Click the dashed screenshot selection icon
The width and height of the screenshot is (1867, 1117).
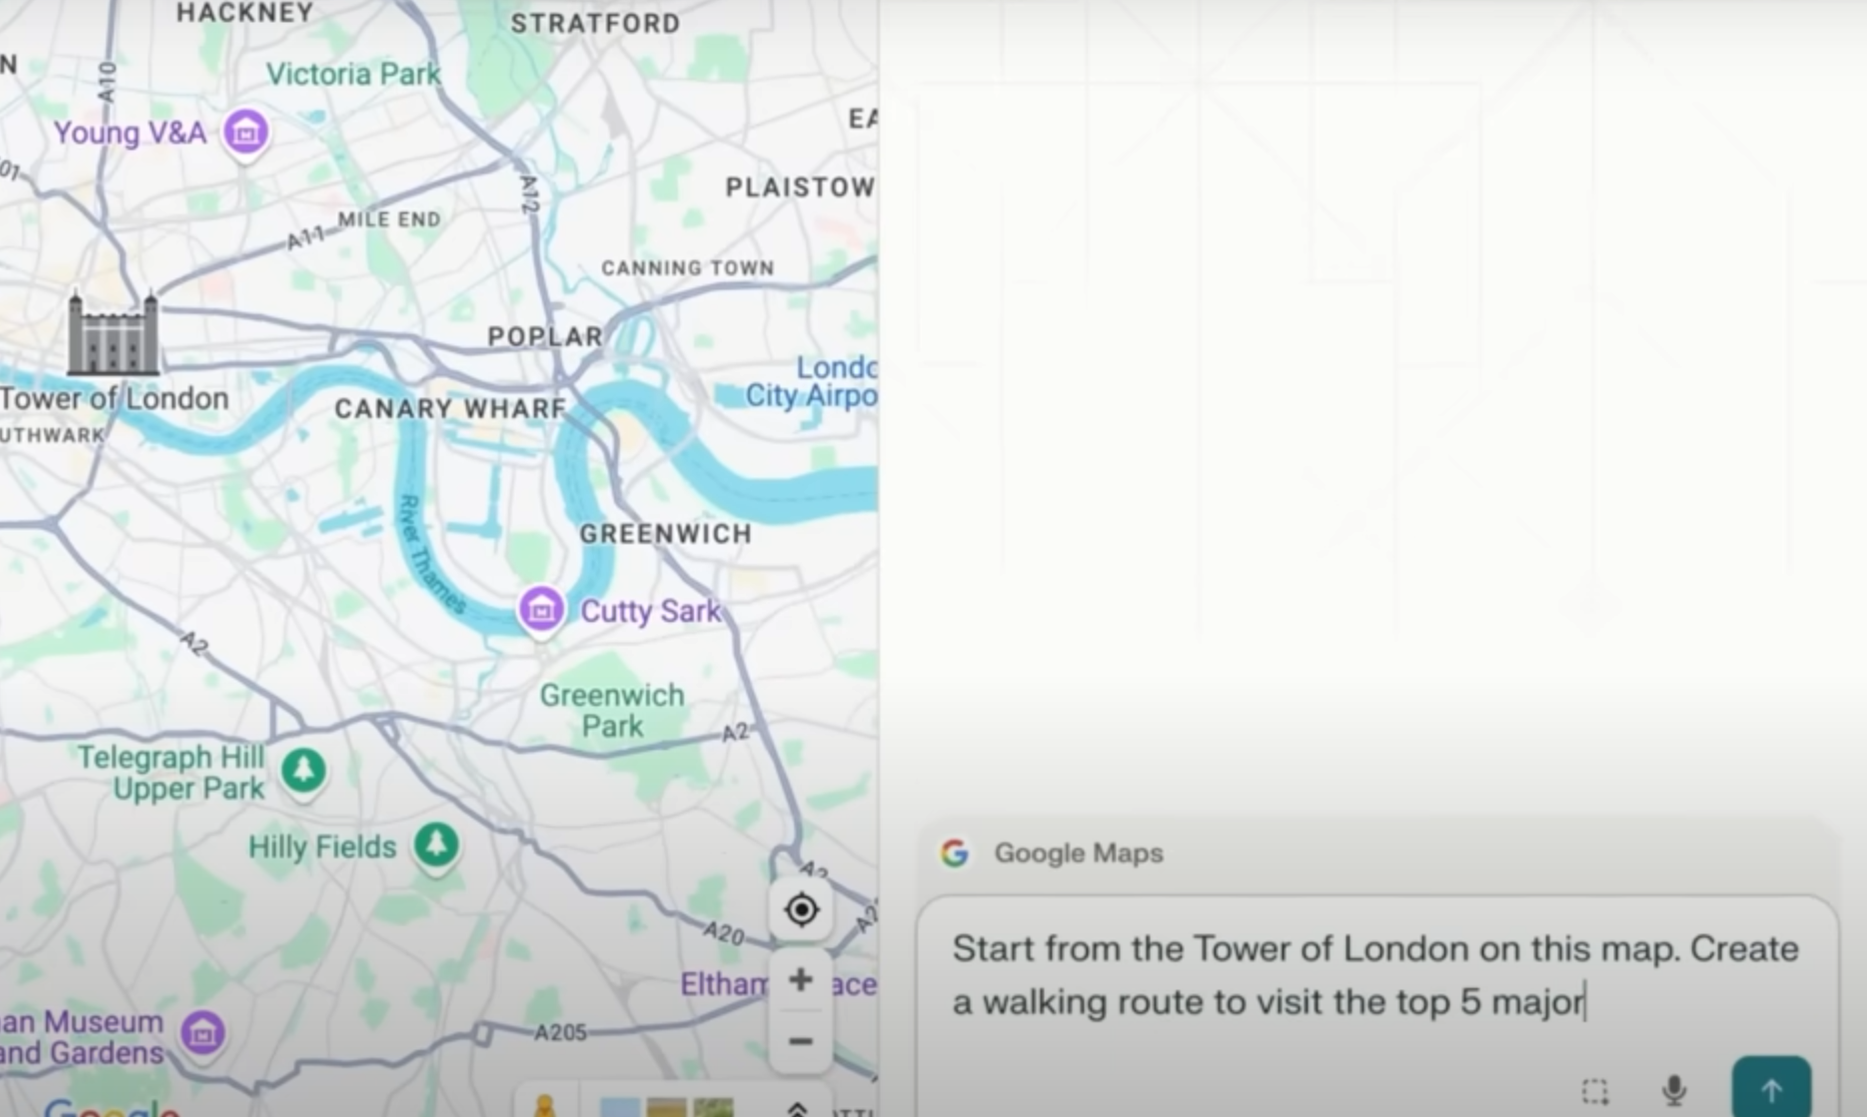click(1595, 1090)
